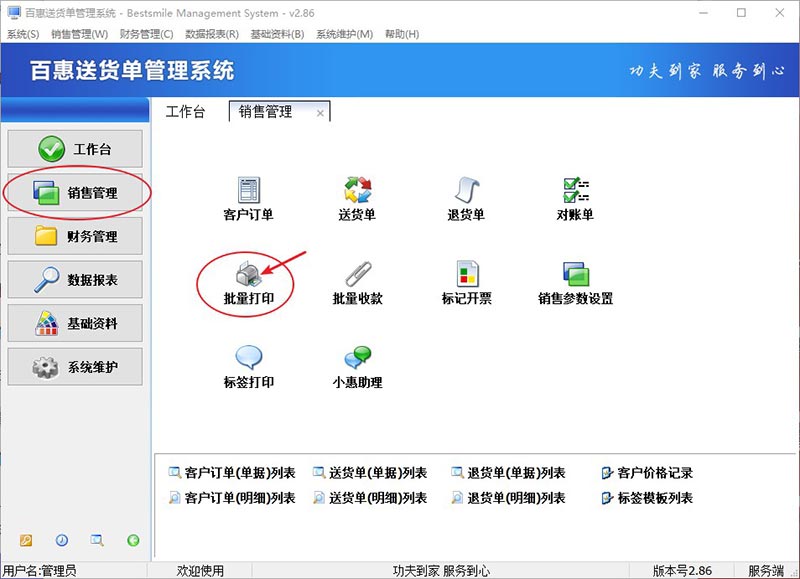Open the 标记开票 icon

point(467,274)
